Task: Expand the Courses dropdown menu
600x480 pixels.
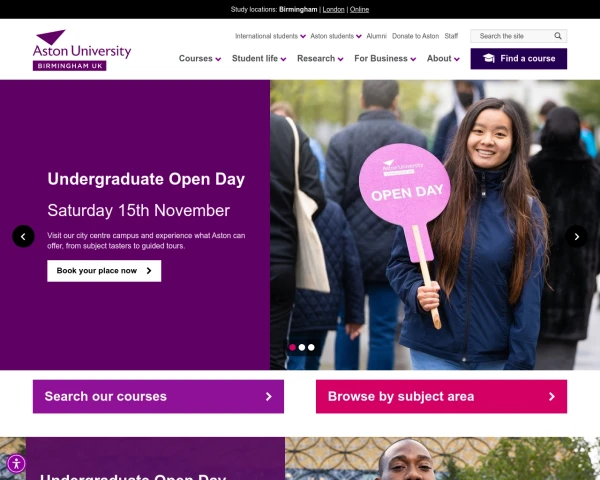Action: pyautogui.click(x=200, y=59)
